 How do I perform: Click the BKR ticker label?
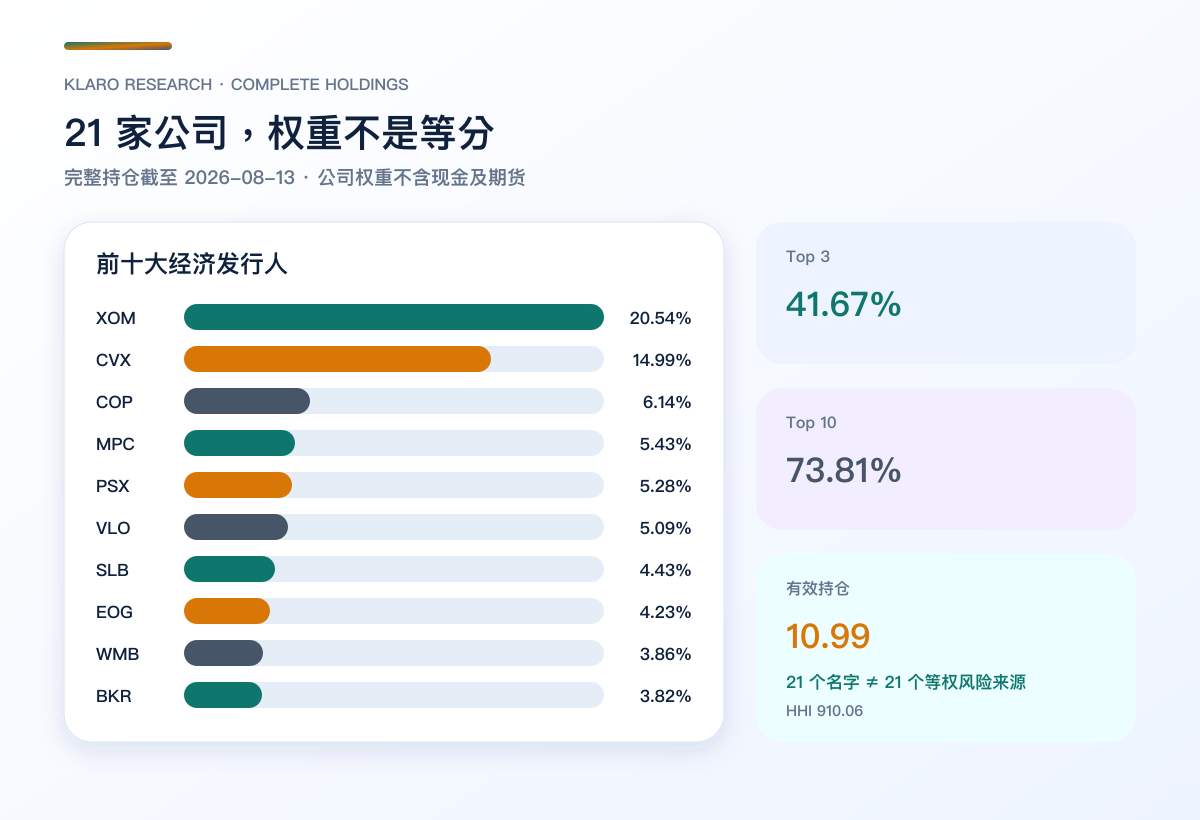click(114, 696)
